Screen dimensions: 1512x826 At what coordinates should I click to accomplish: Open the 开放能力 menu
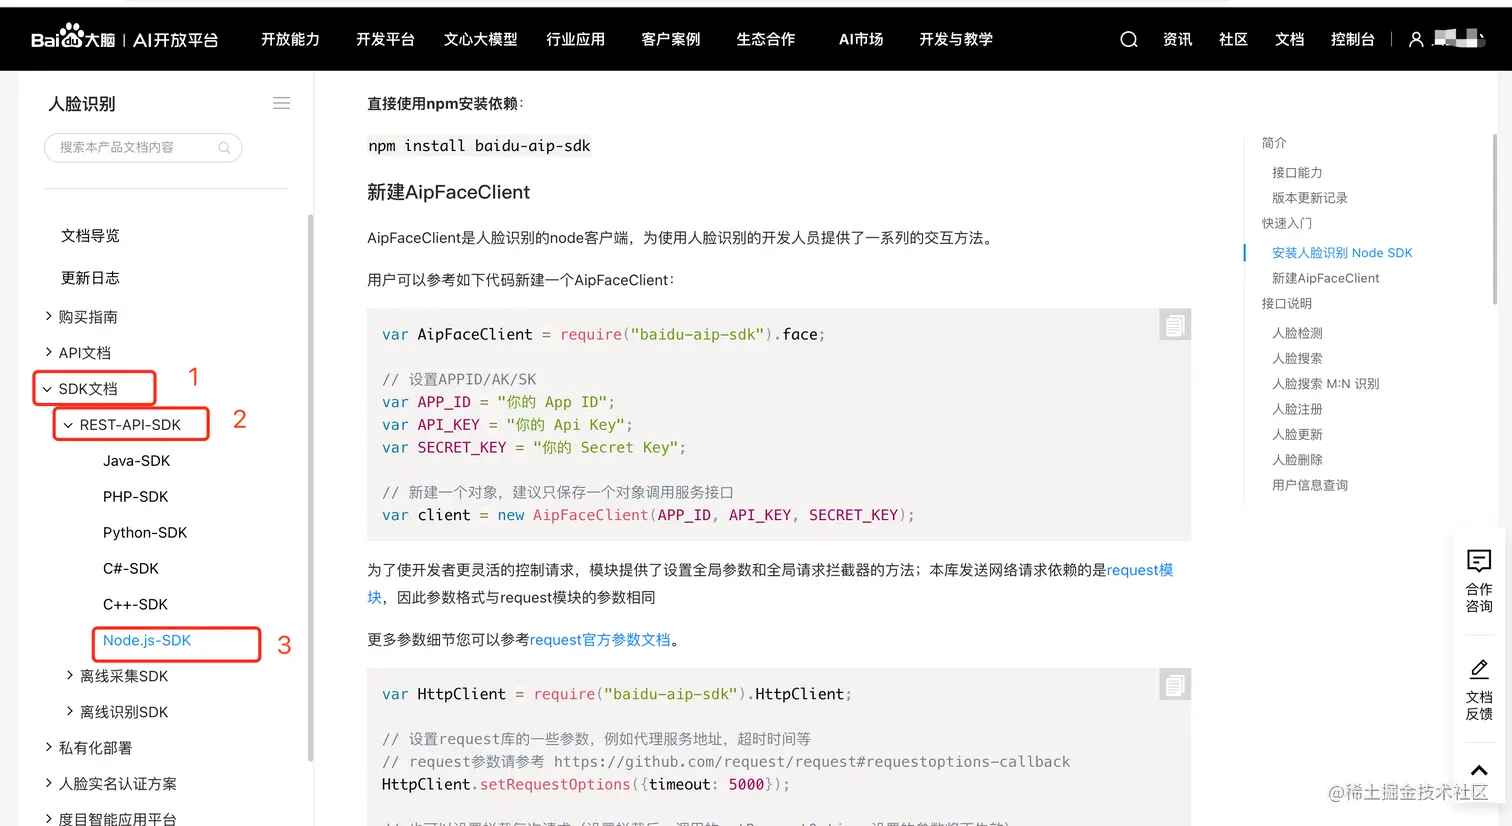(290, 39)
